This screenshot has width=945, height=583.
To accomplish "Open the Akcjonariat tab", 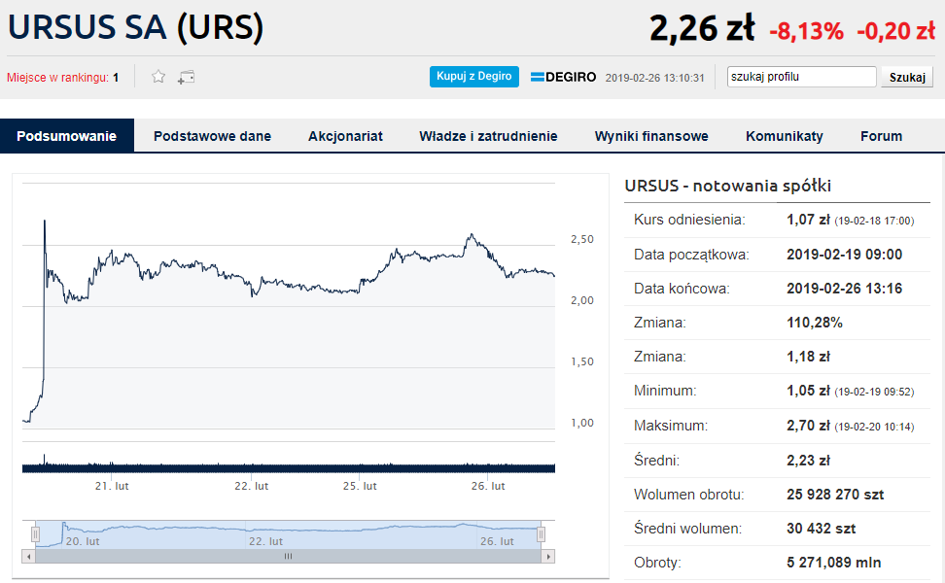I will click(345, 136).
